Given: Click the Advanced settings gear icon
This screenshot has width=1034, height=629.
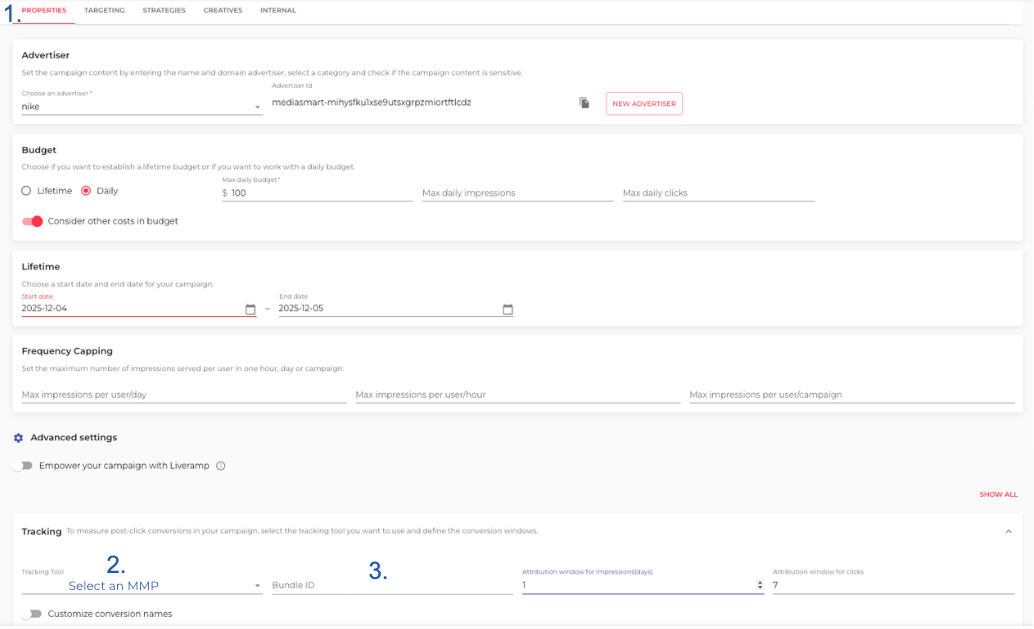Looking at the screenshot, I should [18, 438].
